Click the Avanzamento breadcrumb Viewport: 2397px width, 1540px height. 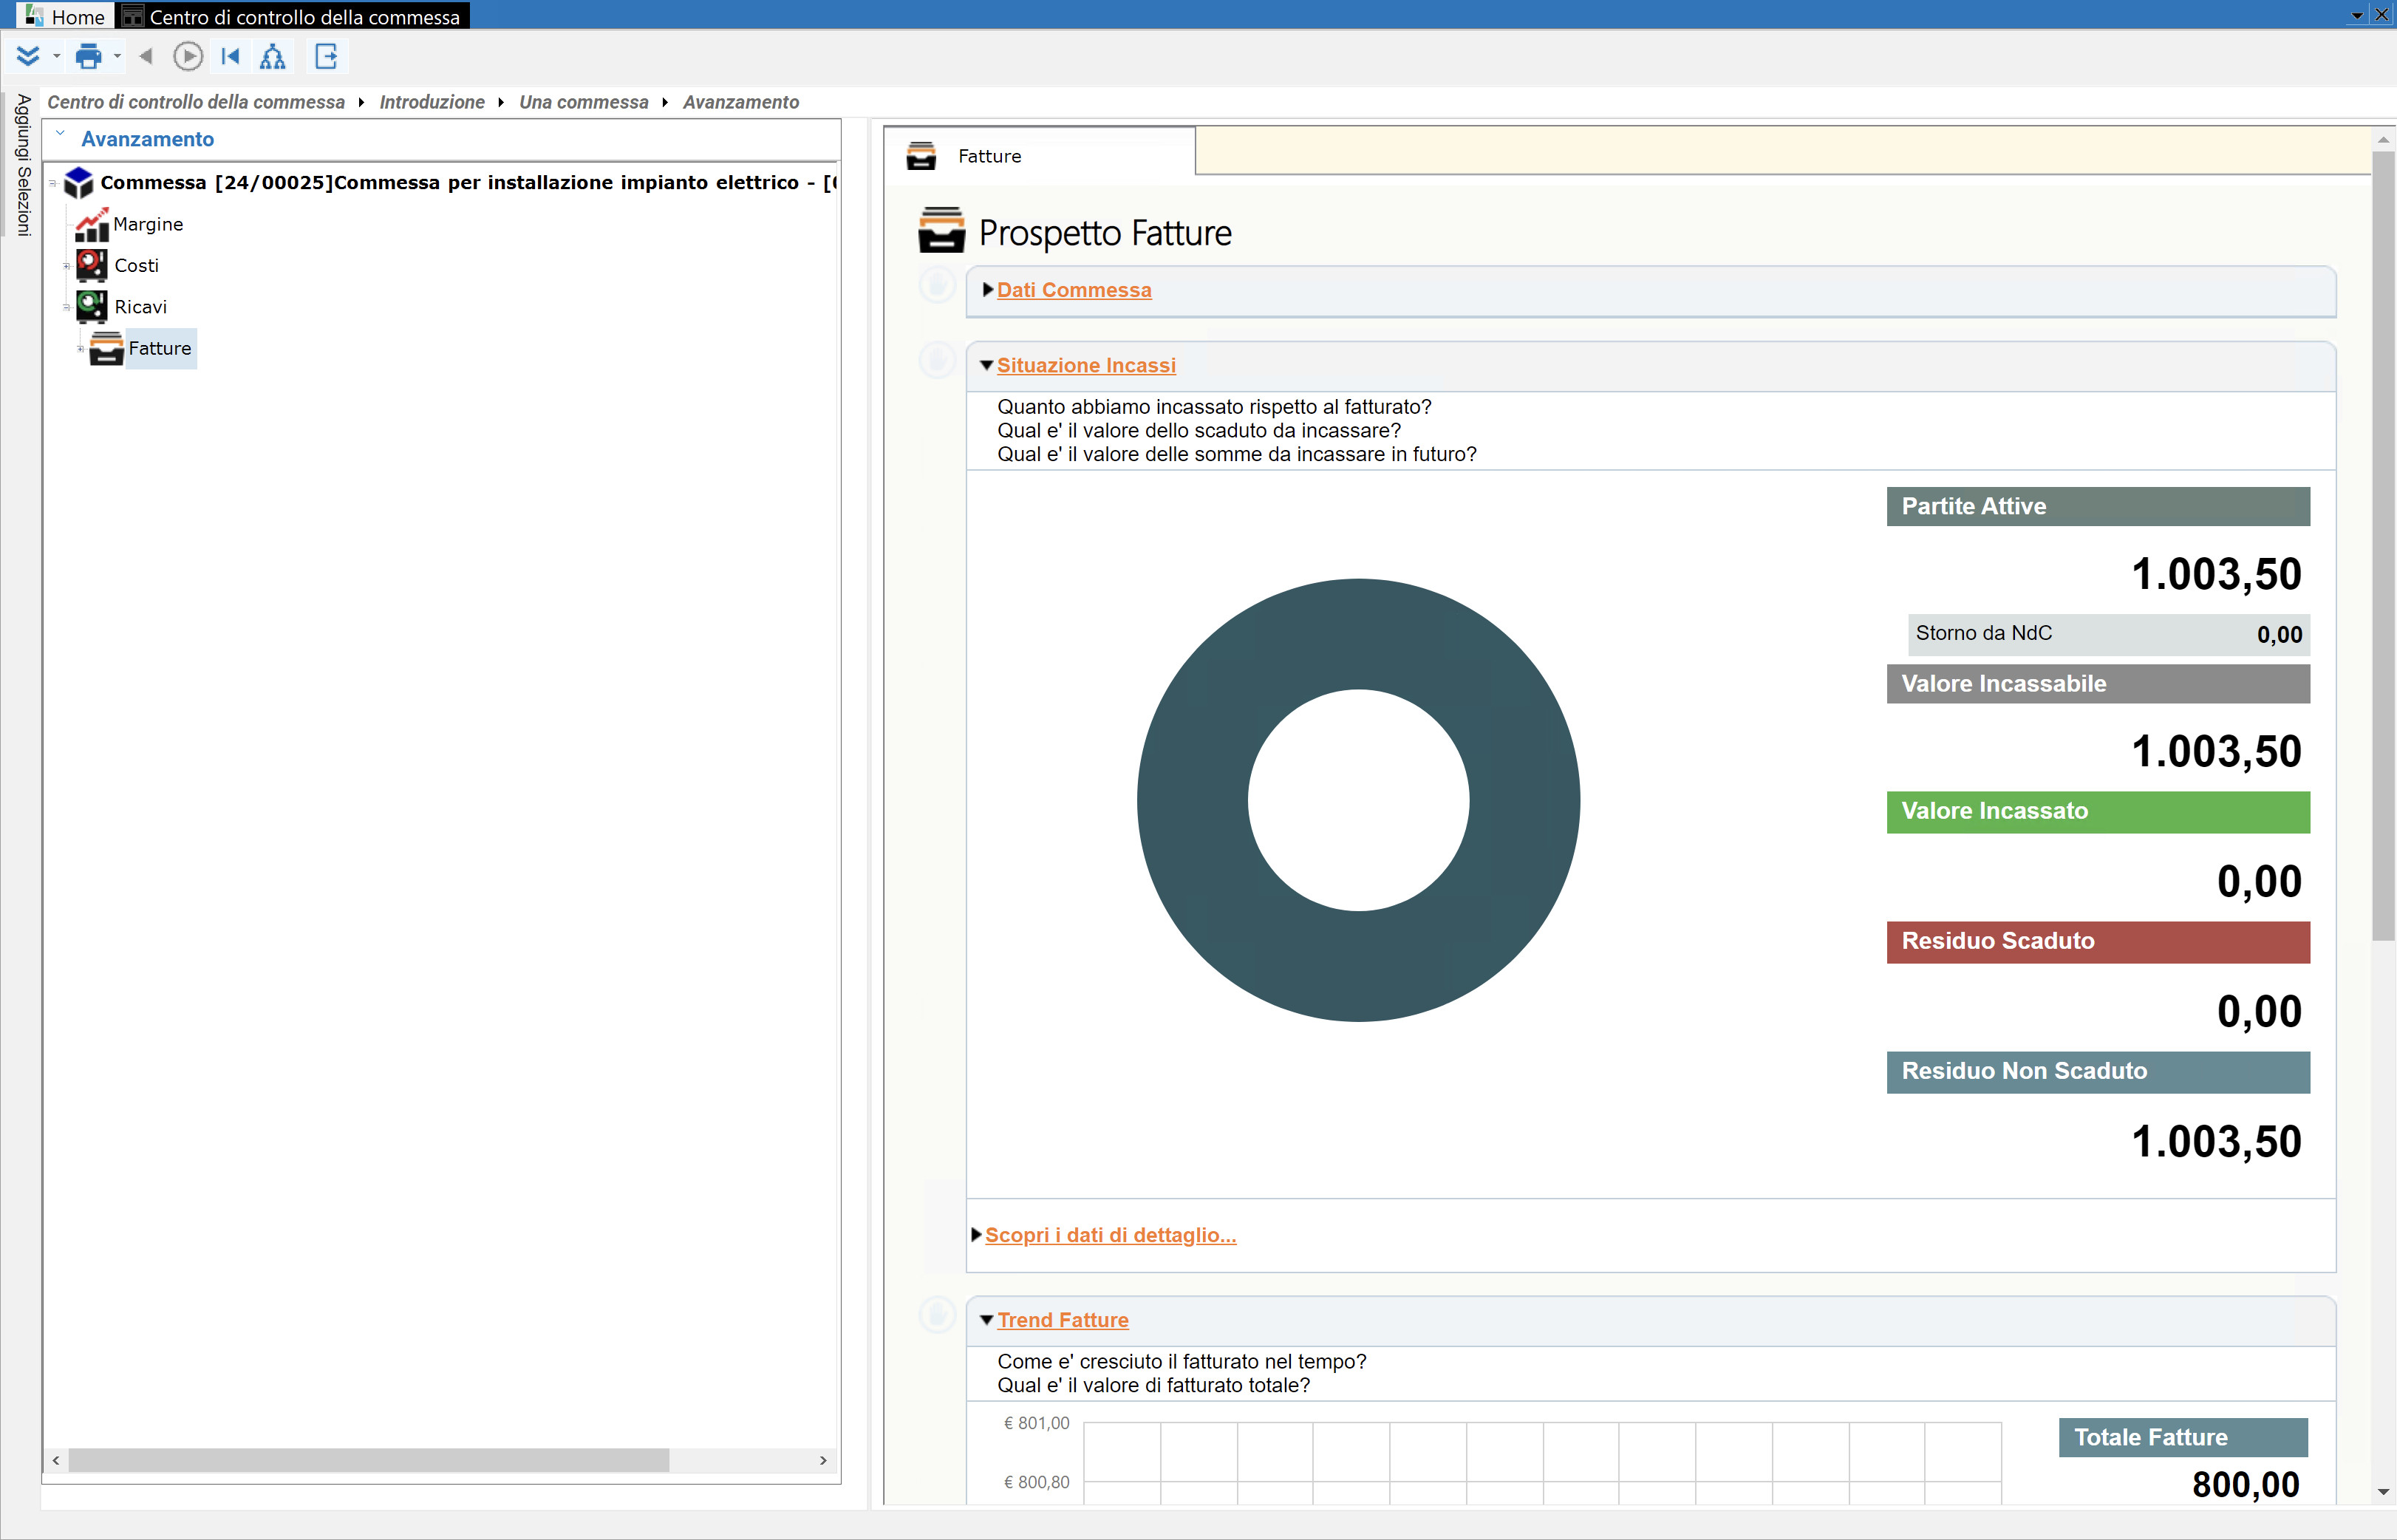pos(741,102)
